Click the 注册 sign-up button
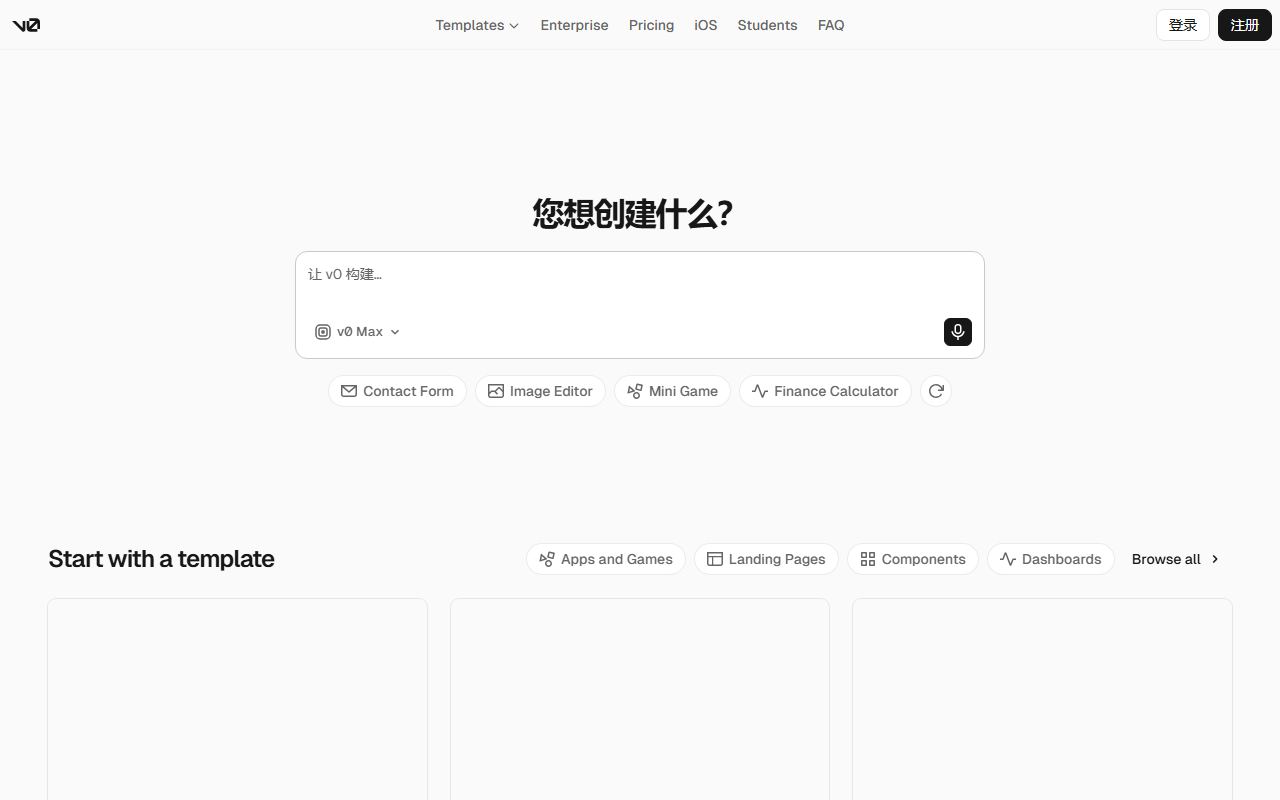 pyautogui.click(x=1245, y=25)
